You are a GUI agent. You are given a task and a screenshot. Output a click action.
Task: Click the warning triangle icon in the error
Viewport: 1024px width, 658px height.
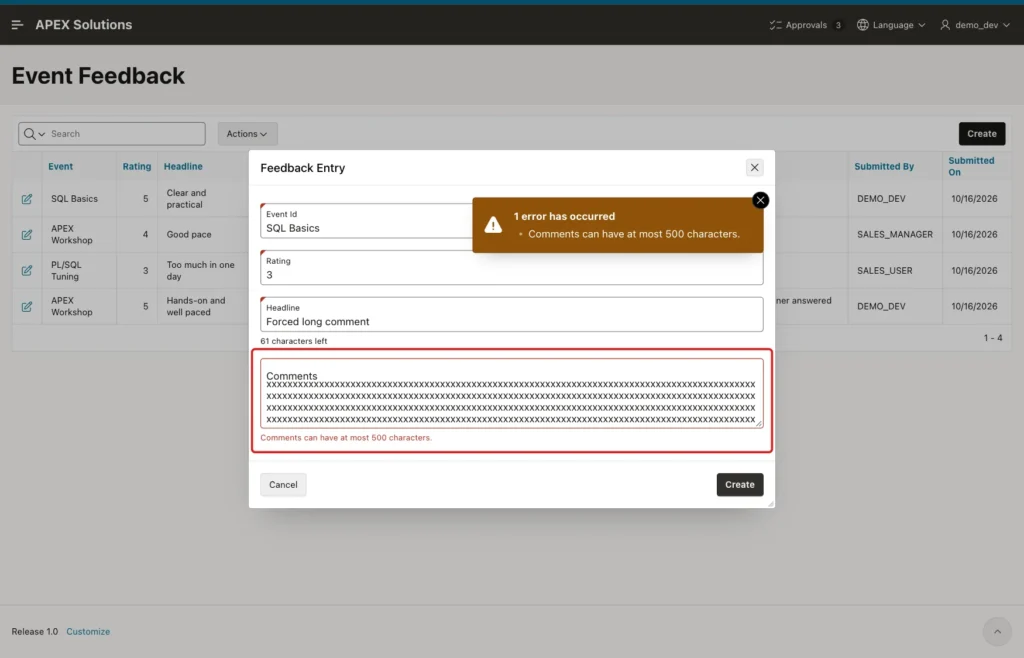493,225
